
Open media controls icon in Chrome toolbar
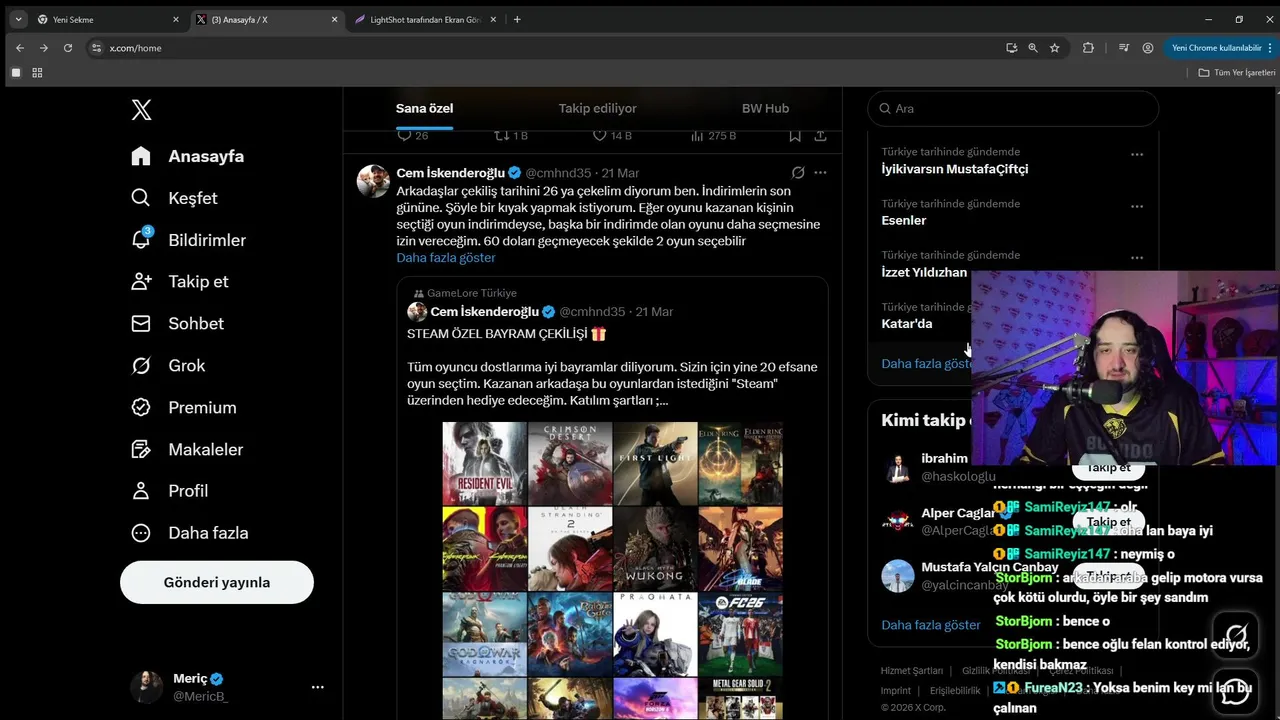(x=1124, y=48)
